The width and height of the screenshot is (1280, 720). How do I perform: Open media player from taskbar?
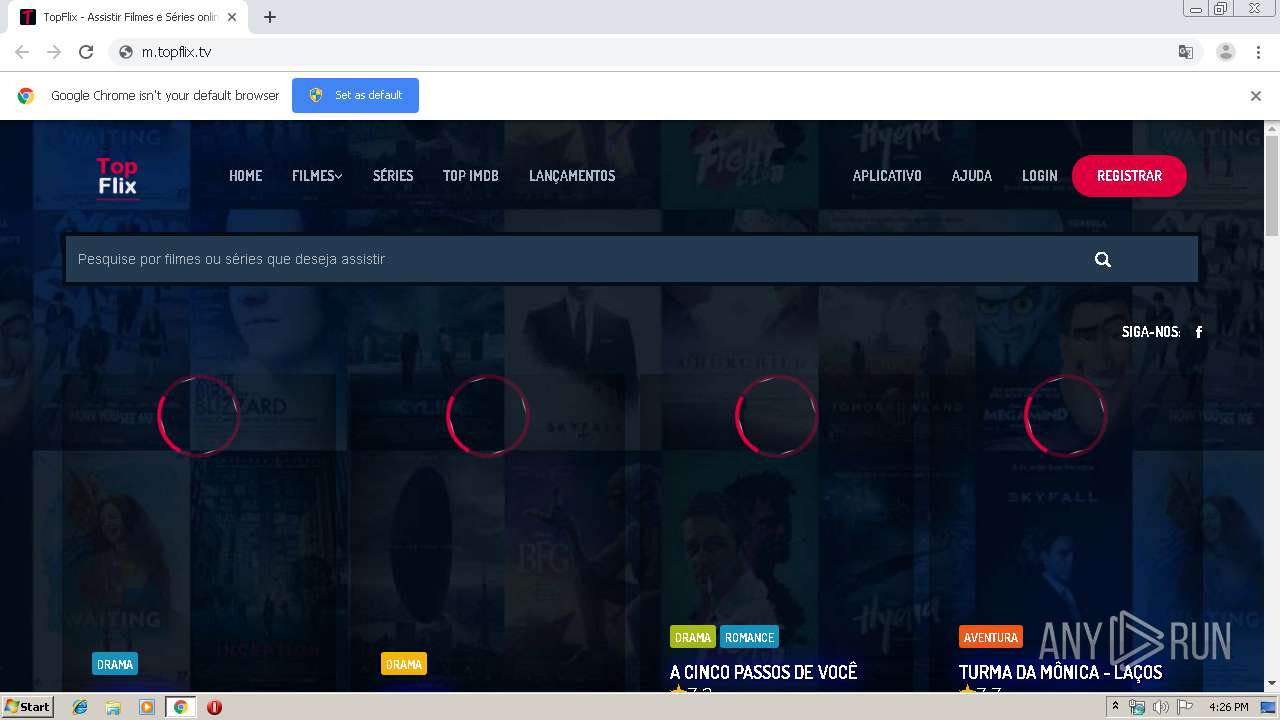click(x=147, y=707)
